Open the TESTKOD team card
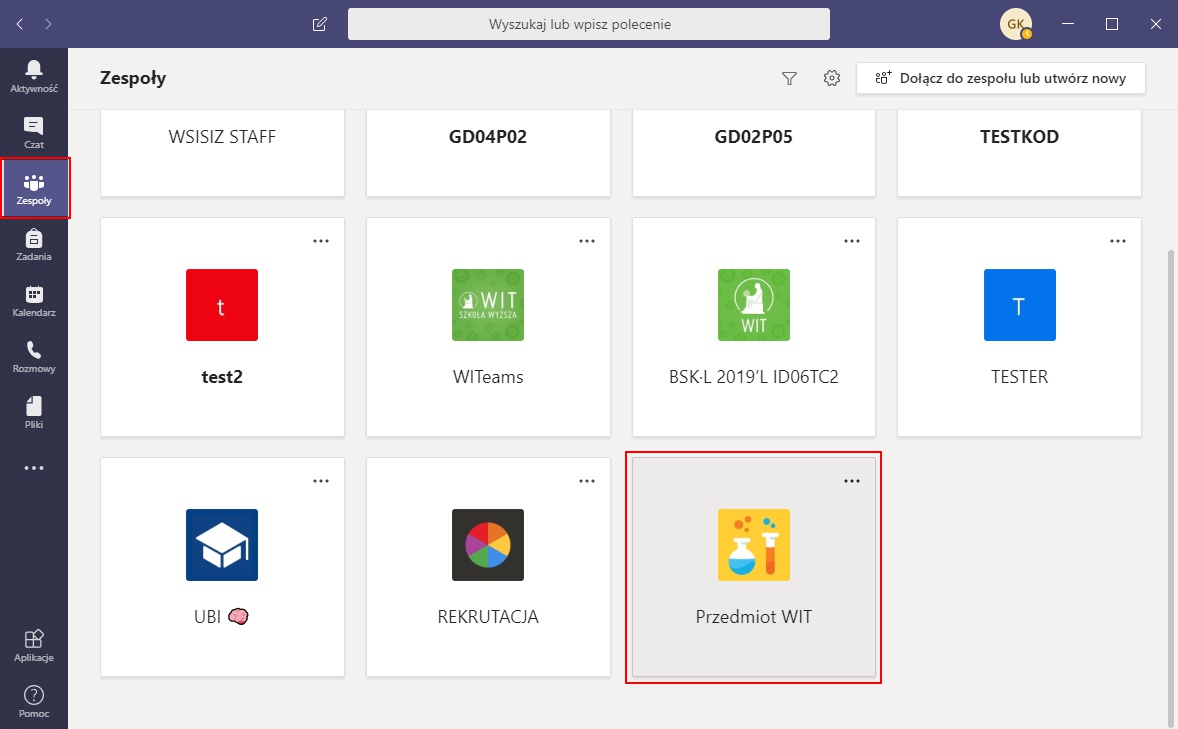Screen dimensions: 1178x729 point(1019,153)
